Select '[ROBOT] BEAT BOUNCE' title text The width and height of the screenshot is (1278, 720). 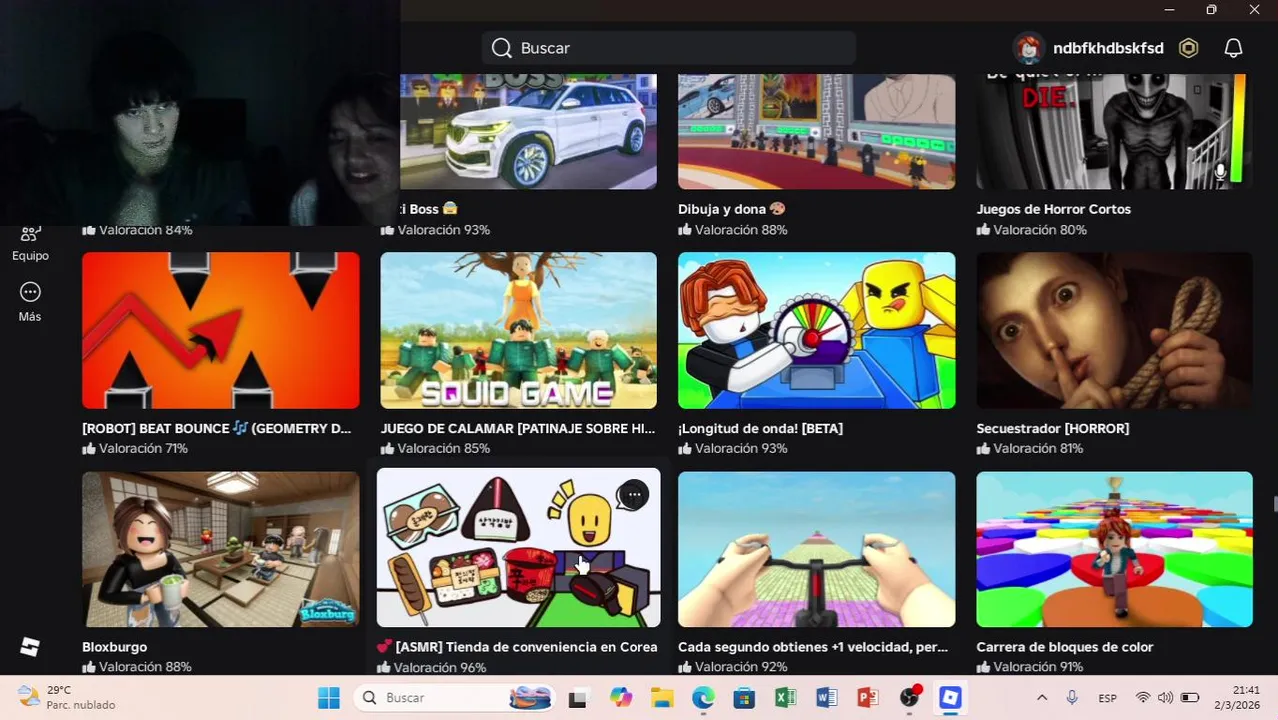216,428
